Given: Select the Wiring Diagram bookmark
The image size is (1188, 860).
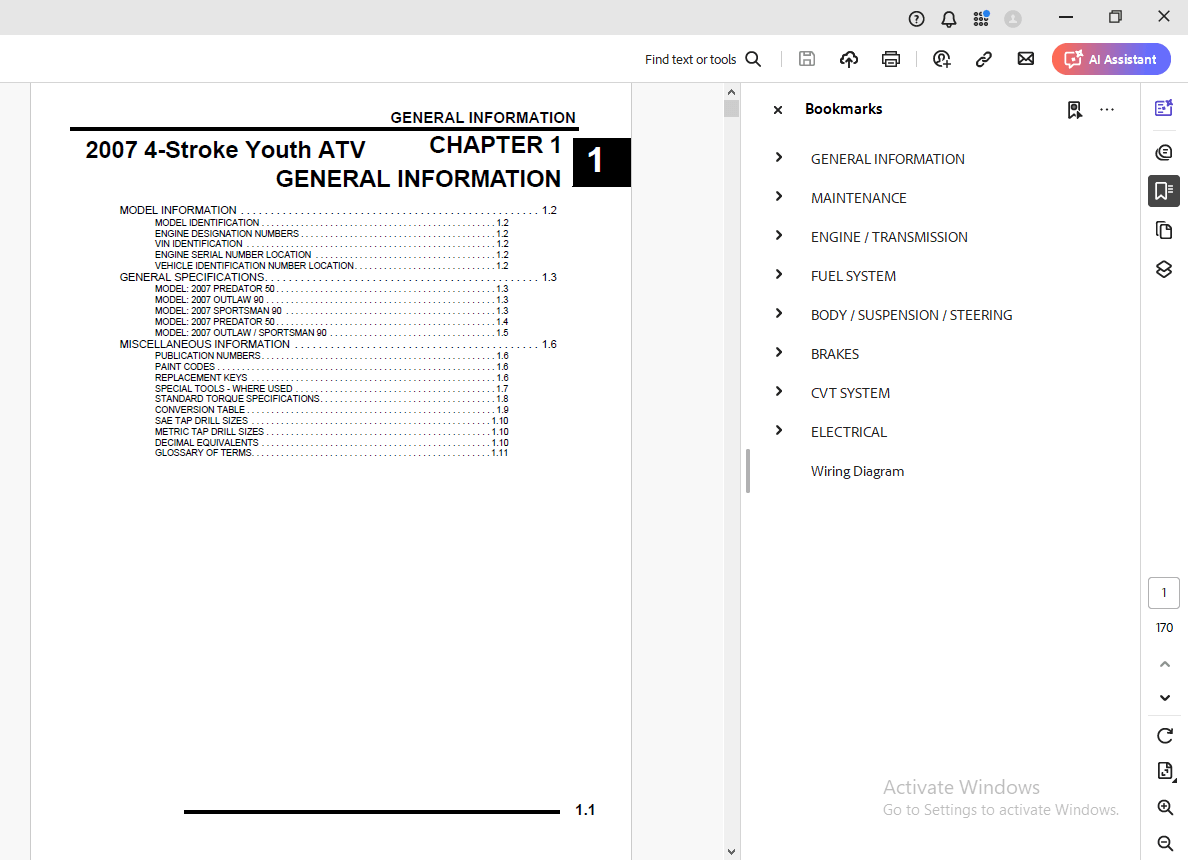Looking at the screenshot, I should (857, 471).
